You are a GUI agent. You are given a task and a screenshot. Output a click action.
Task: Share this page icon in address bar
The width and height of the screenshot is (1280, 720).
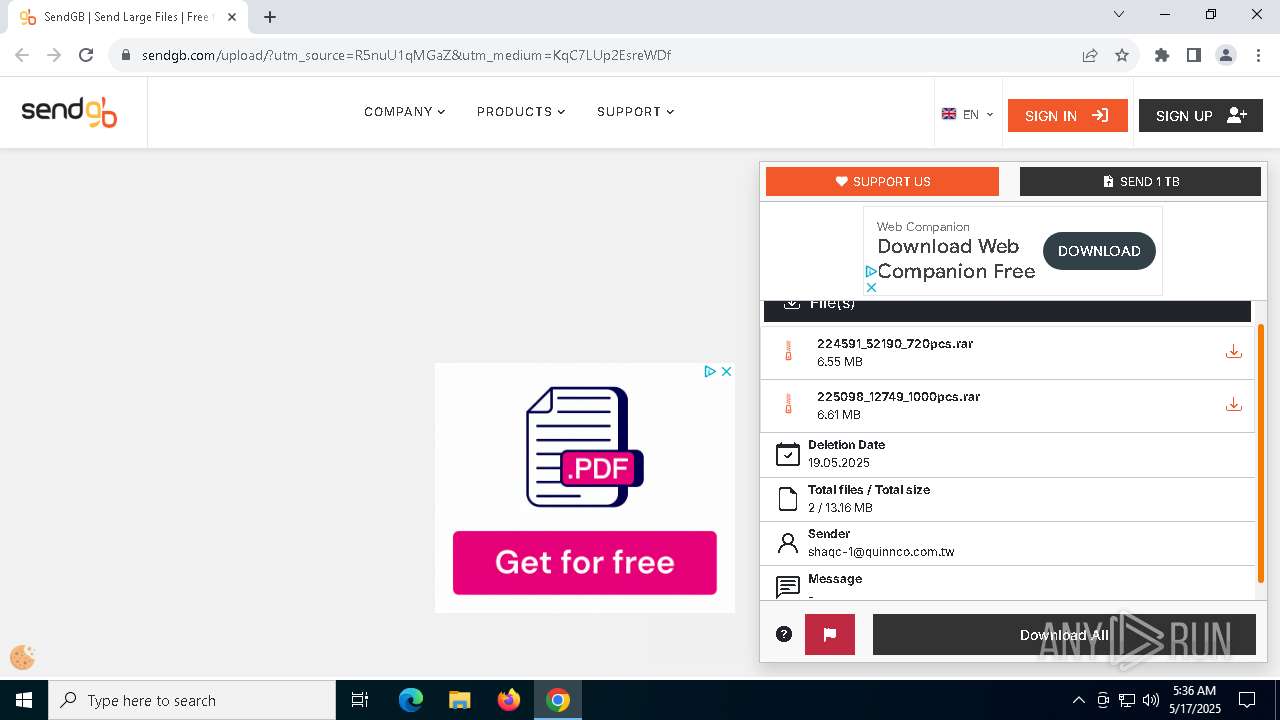1090,55
